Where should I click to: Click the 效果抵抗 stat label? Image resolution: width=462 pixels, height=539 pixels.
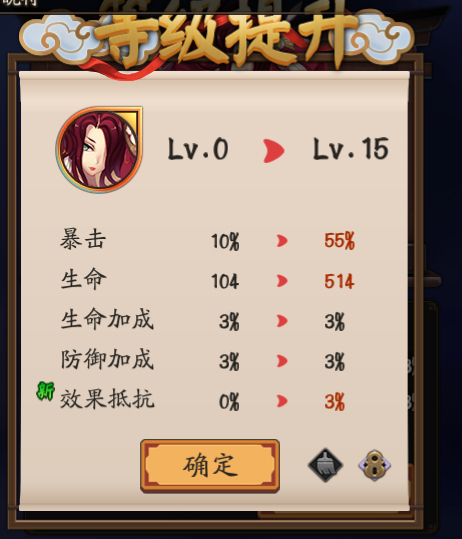coord(107,399)
